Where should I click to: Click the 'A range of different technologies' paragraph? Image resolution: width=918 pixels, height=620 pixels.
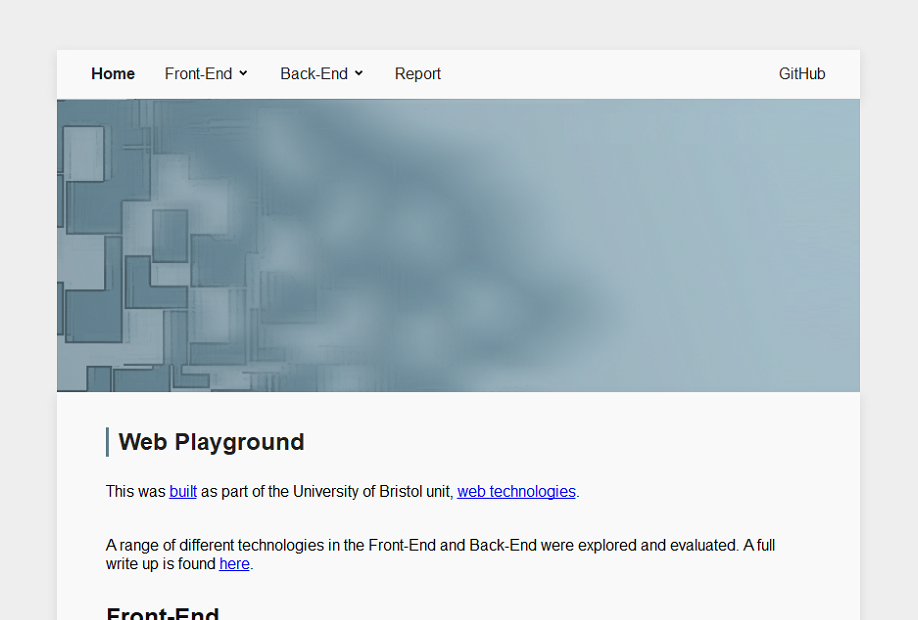point(440,554)
